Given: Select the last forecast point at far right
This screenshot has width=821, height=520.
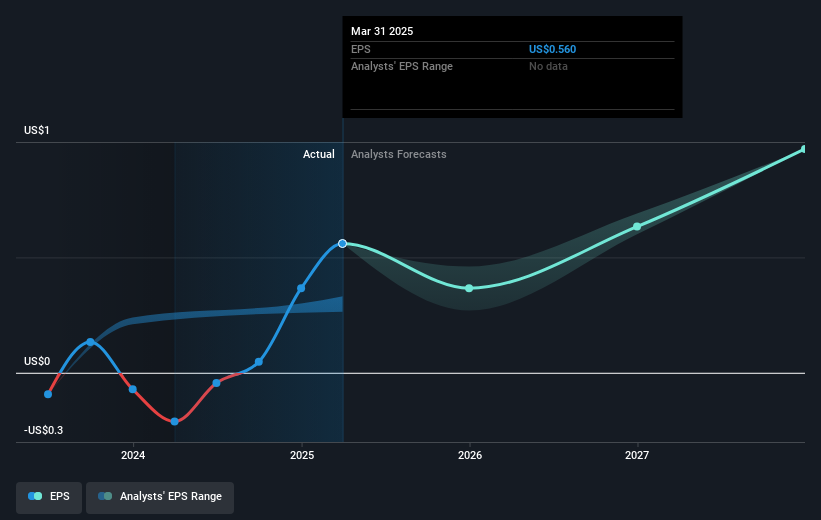Looking at the screenshot, I should click(x=804, y=149).
